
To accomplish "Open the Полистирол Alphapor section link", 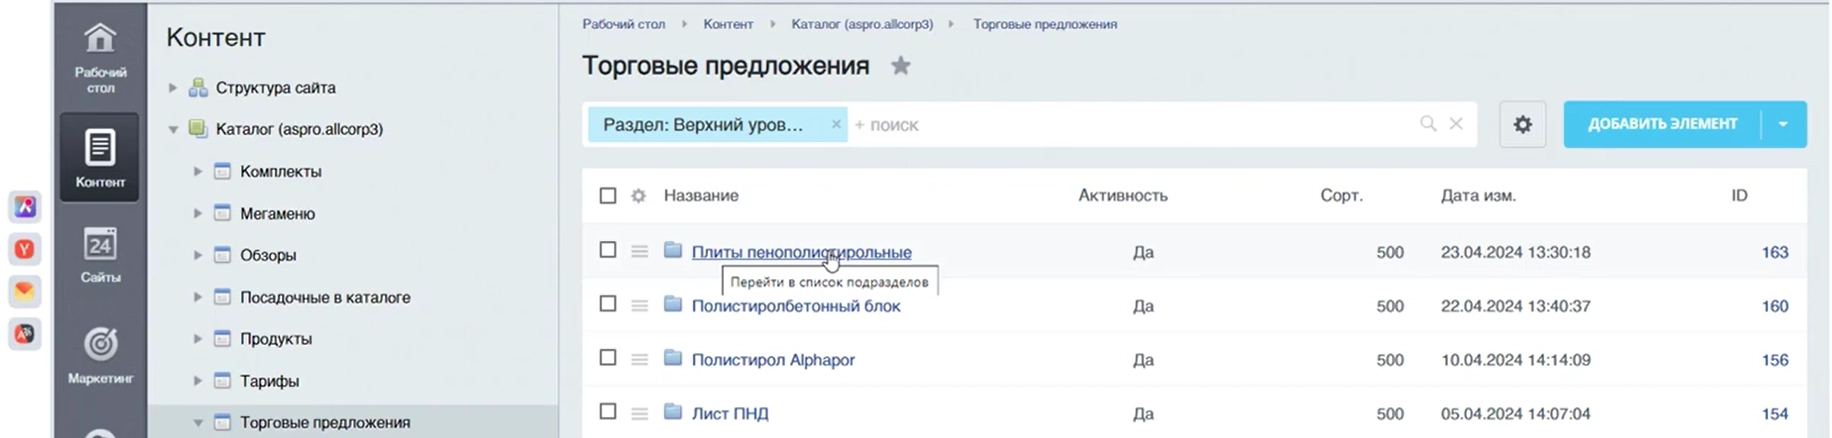I will click(x=773, y=360).
